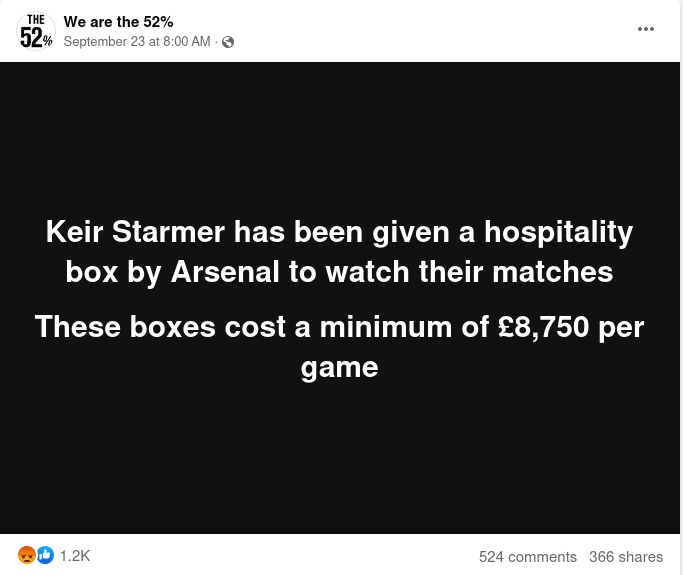
Task: Click the words "Keir Starmer" in the image
Action: click(x=135, y=232)
